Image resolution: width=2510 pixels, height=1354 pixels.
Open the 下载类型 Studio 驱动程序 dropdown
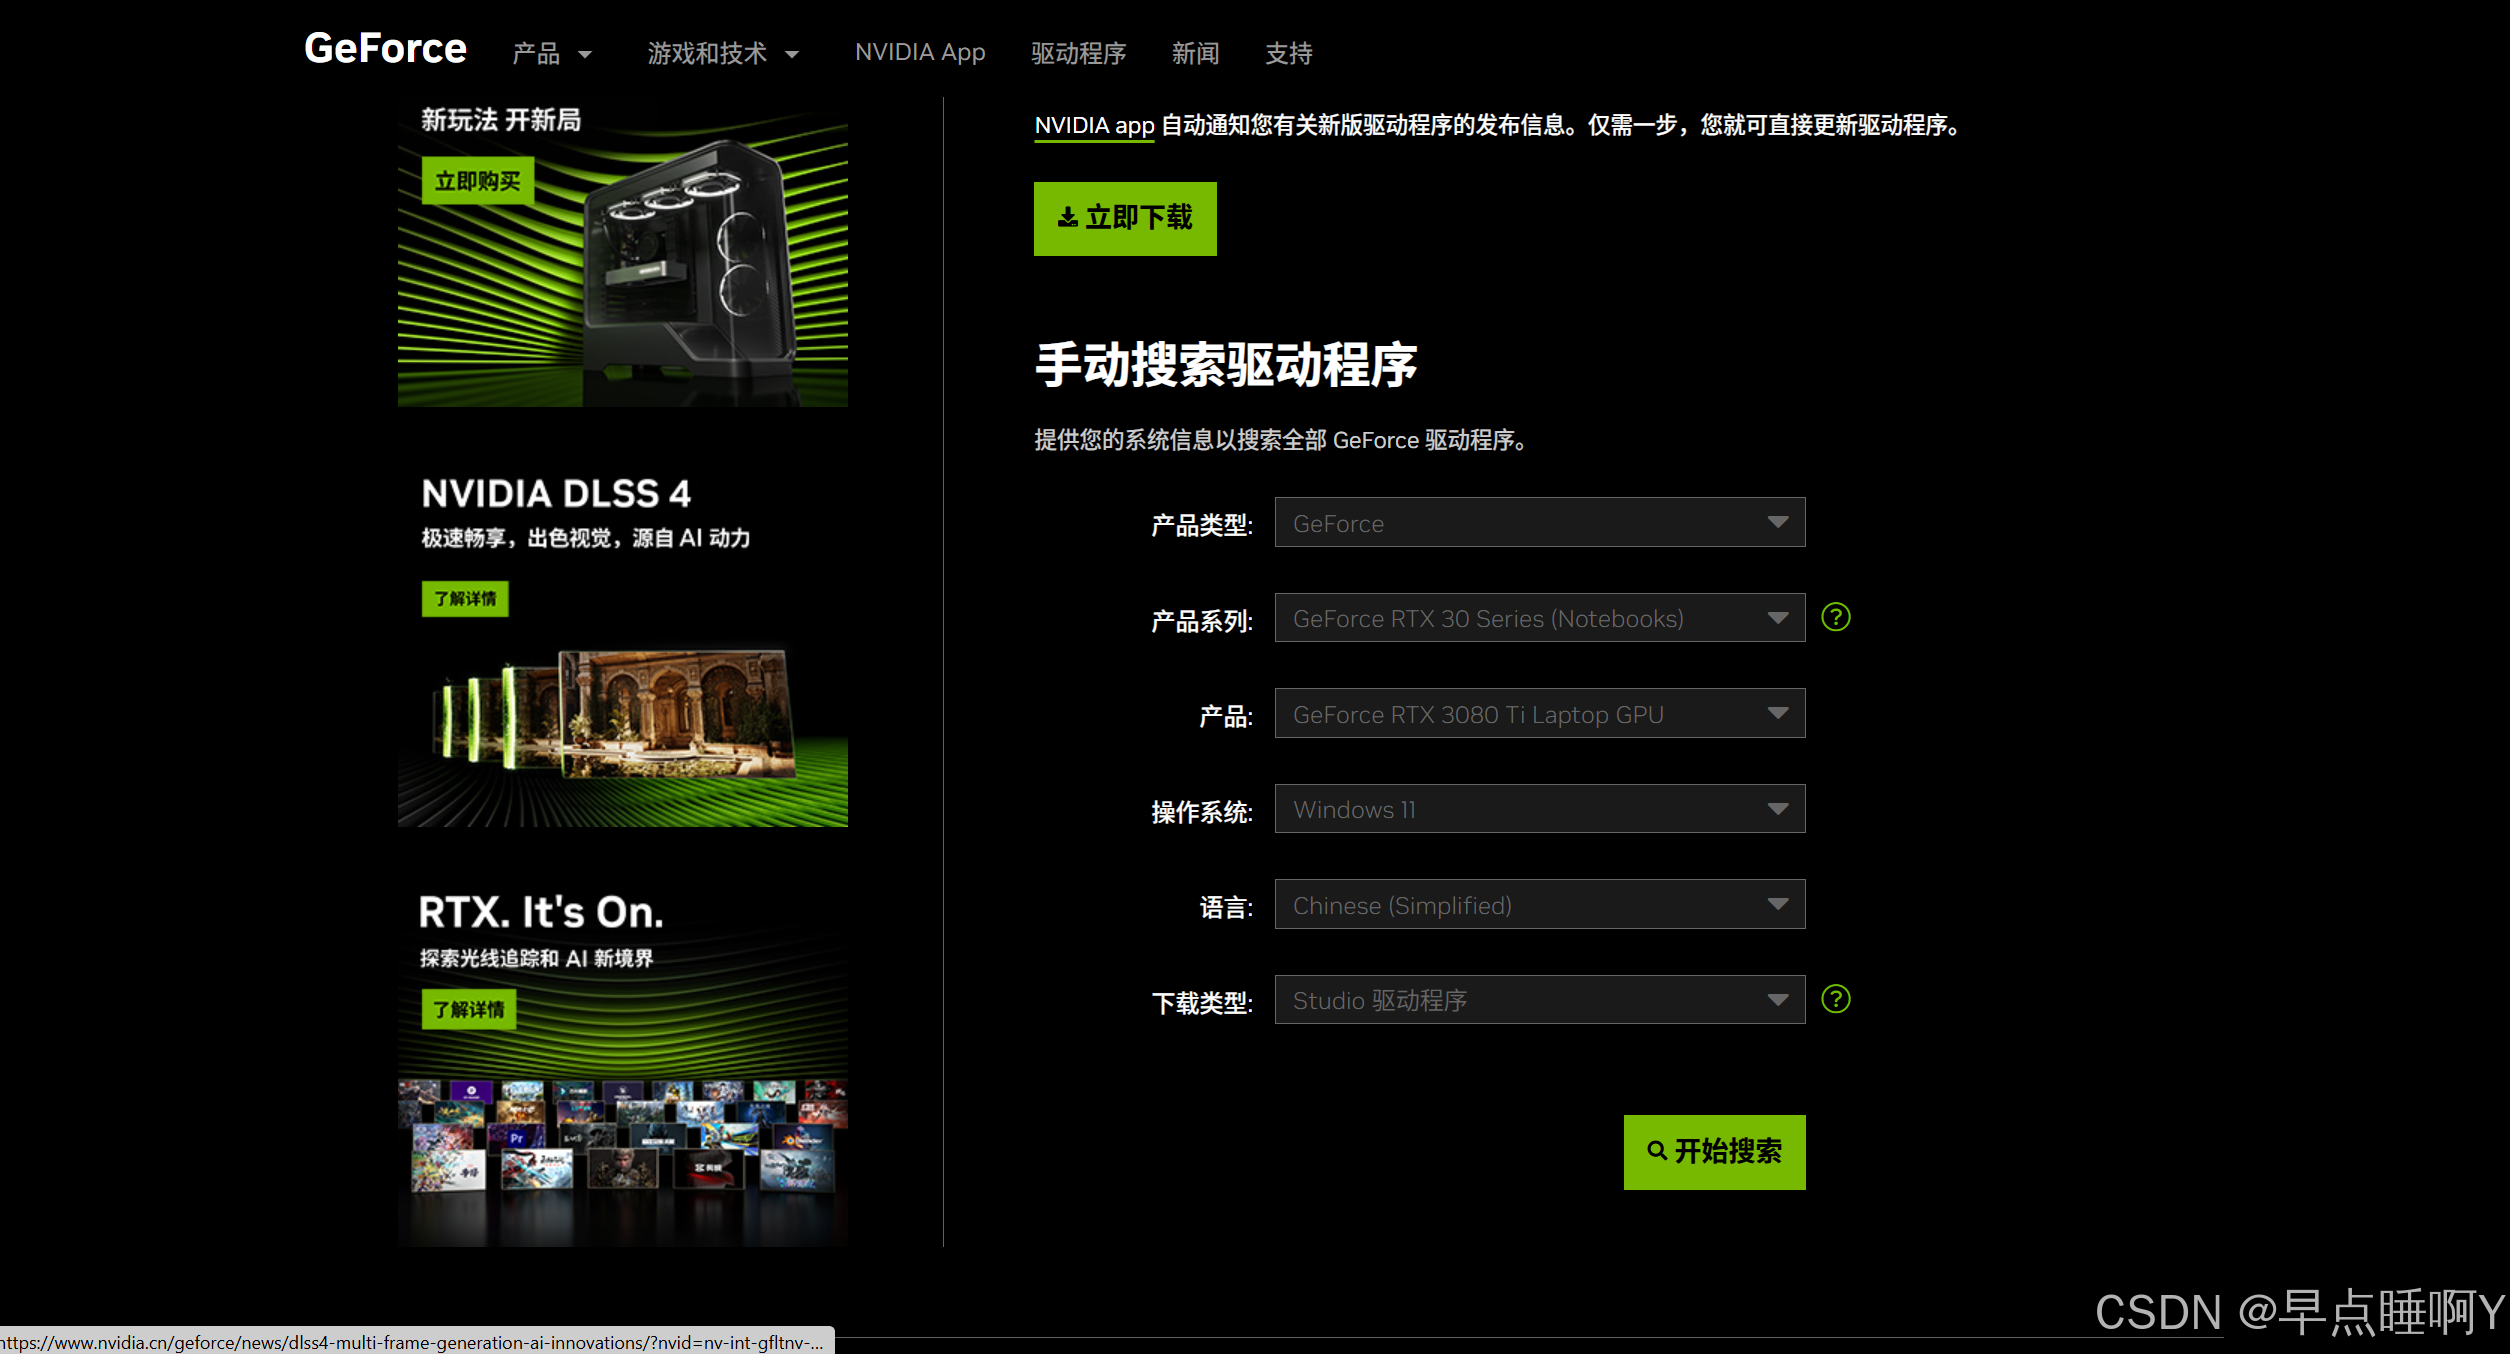1539,1000
